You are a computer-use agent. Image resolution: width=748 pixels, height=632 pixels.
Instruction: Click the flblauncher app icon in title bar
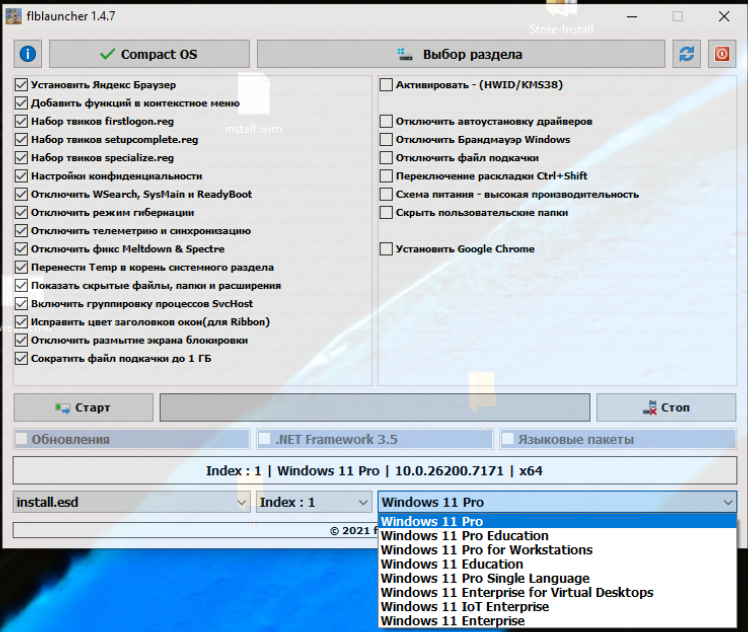point(13,16)
